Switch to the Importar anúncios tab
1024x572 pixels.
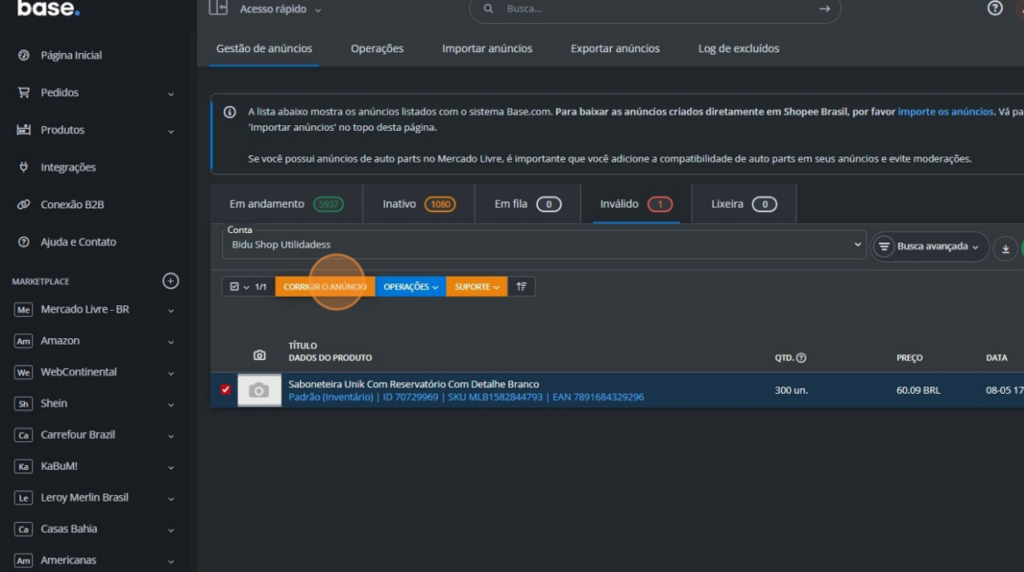pos(487,48)
